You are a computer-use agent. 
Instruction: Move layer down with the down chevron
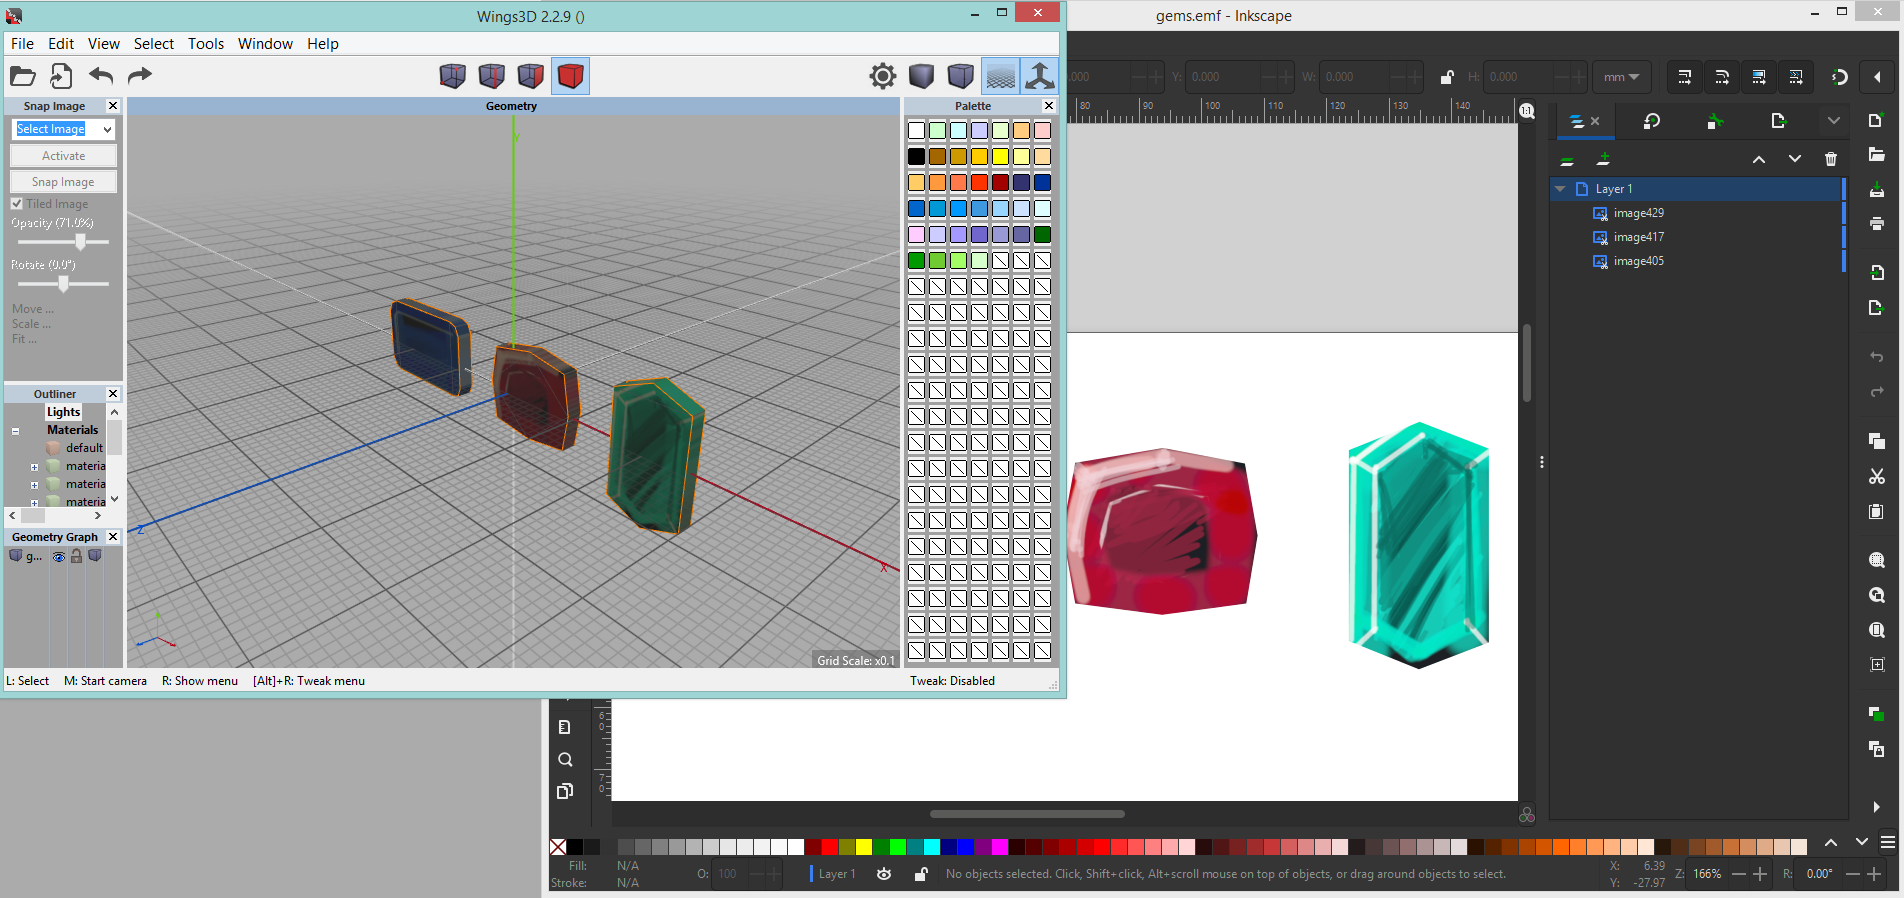(1795, 159)
